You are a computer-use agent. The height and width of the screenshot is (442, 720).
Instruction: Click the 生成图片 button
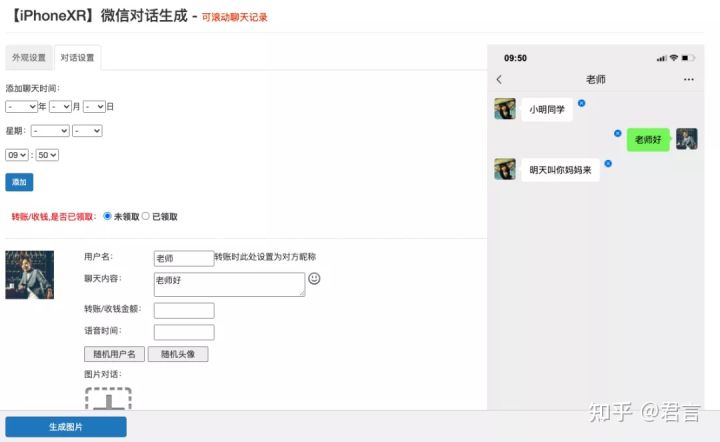(66, 427)
